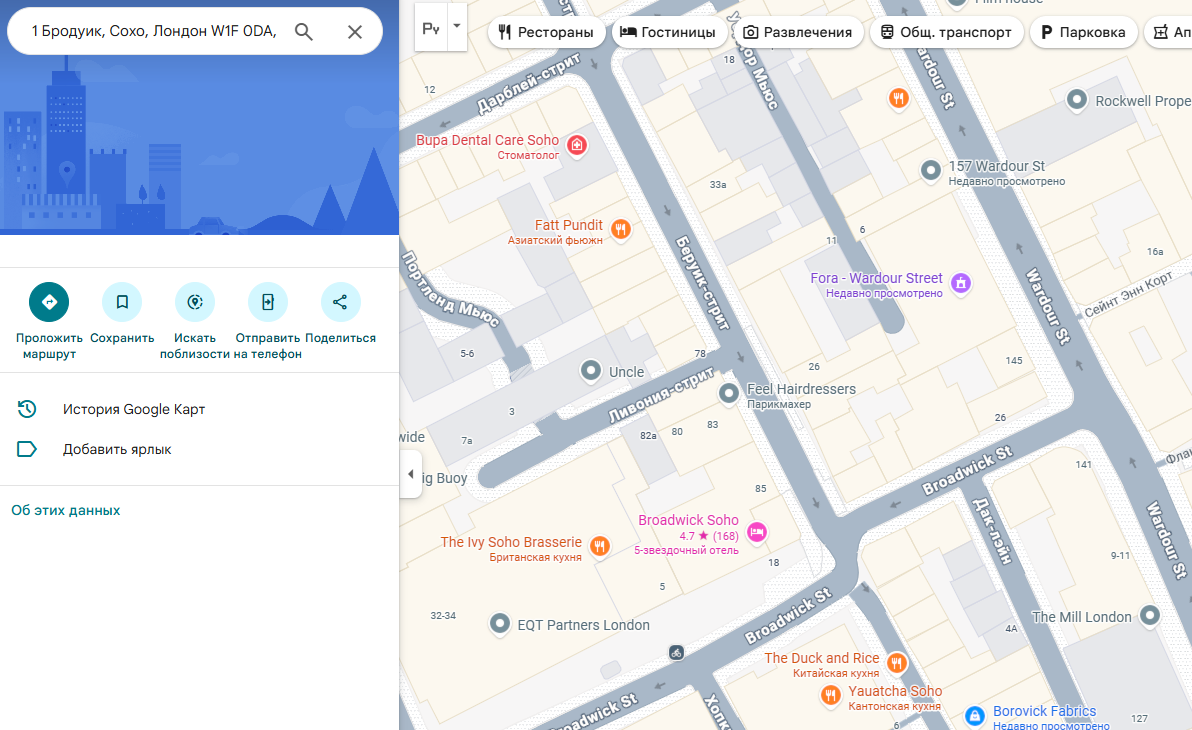Click the parking P quick-filter button

pyautogui.click(x=430, y=29)
